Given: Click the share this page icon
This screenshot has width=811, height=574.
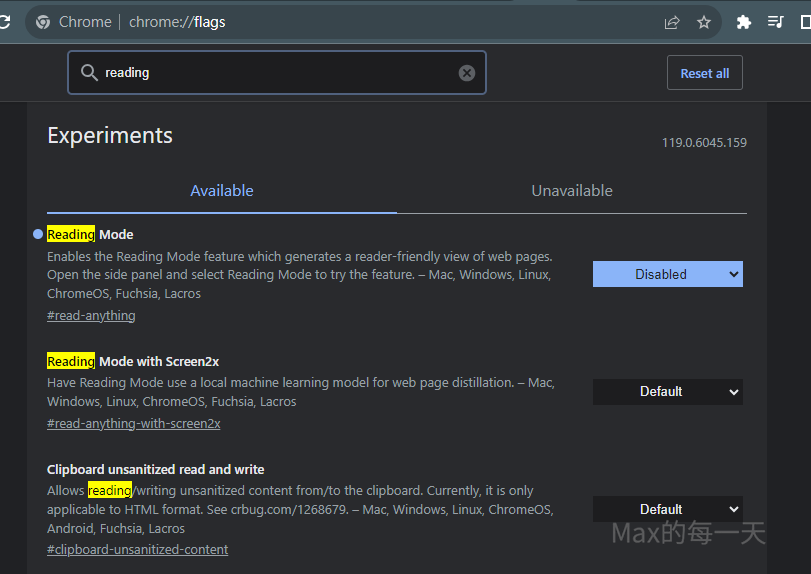Looking at the screenshot, I should pos(672,22).
